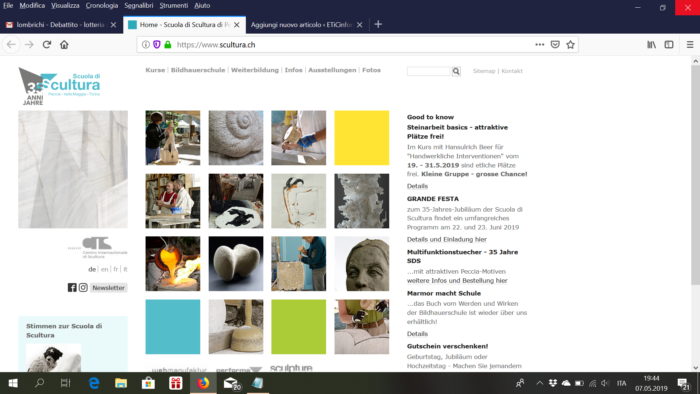Open Details und Einladung hier link

pos(446,240)
